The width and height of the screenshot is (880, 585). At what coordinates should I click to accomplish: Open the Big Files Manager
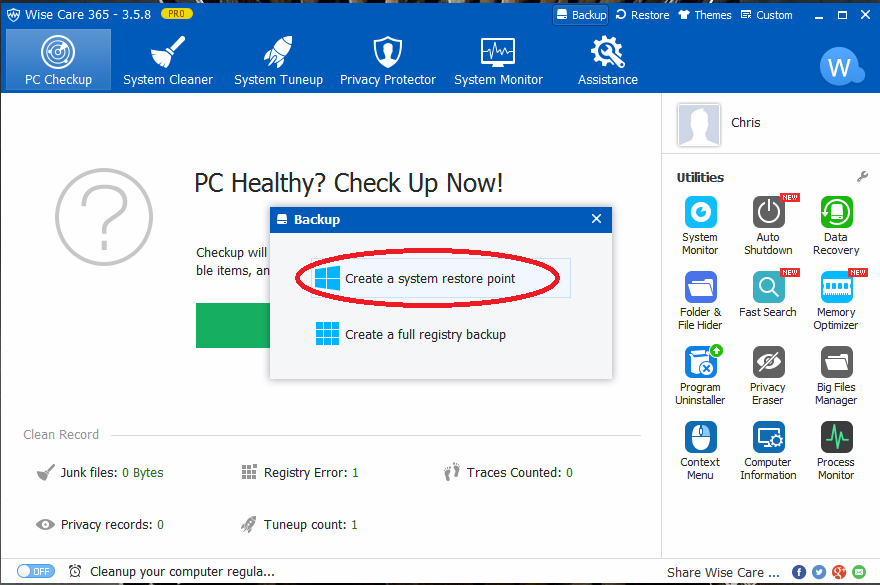coord(836,363)
